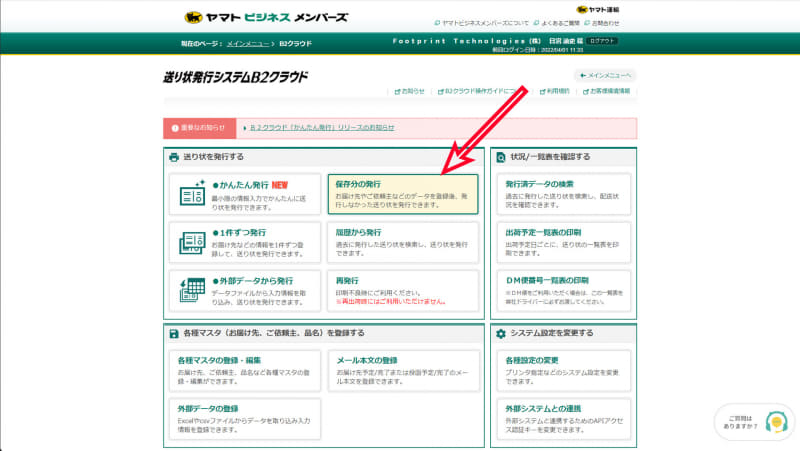Open 各種設定の変更 card

click(x=563, y=370)
